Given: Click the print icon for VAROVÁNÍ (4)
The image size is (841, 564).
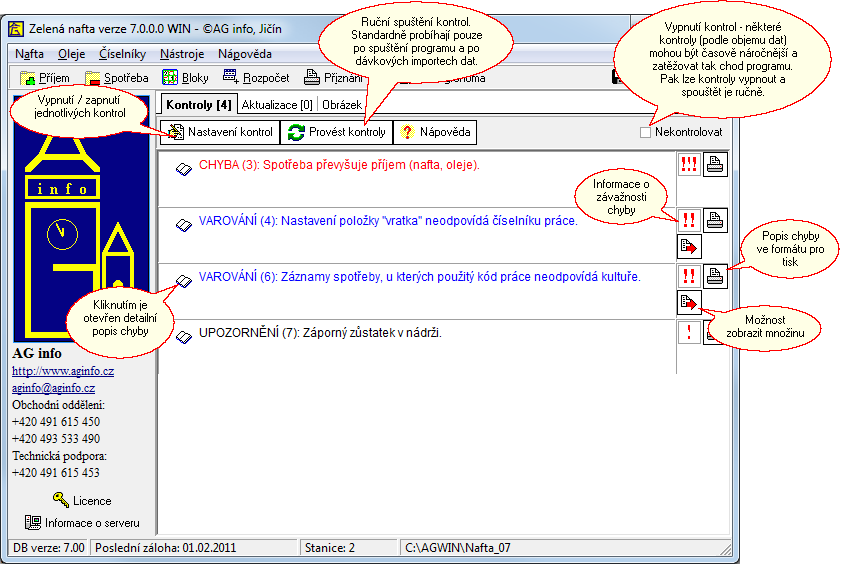Looking at the screenshot, I should pos(715,220).
